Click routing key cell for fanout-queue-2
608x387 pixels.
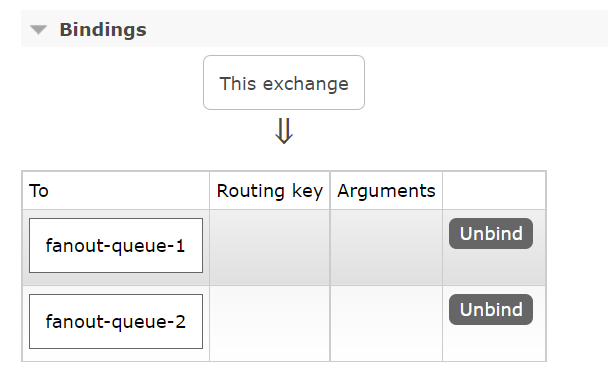(270, 324)
